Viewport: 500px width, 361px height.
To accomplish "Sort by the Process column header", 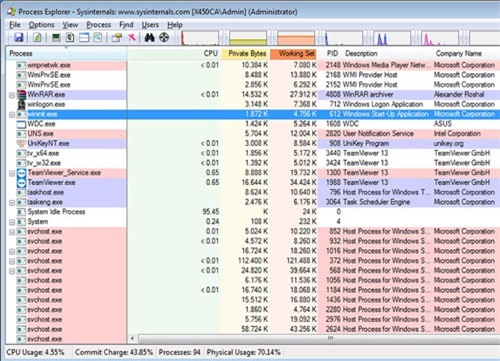I will pyautogui.click(x=66, y=54).
